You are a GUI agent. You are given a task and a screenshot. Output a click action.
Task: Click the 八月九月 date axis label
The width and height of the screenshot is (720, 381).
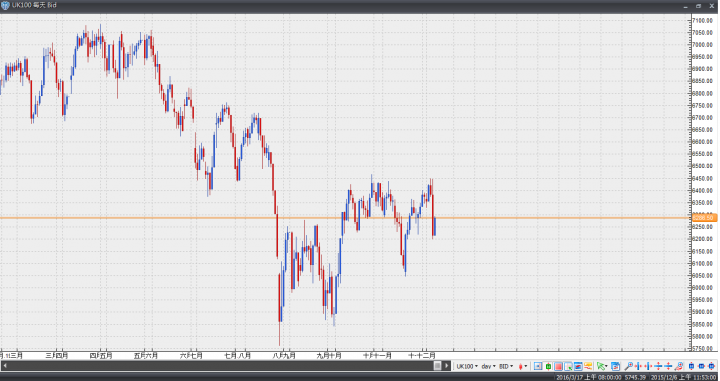[x=284, y=356]
